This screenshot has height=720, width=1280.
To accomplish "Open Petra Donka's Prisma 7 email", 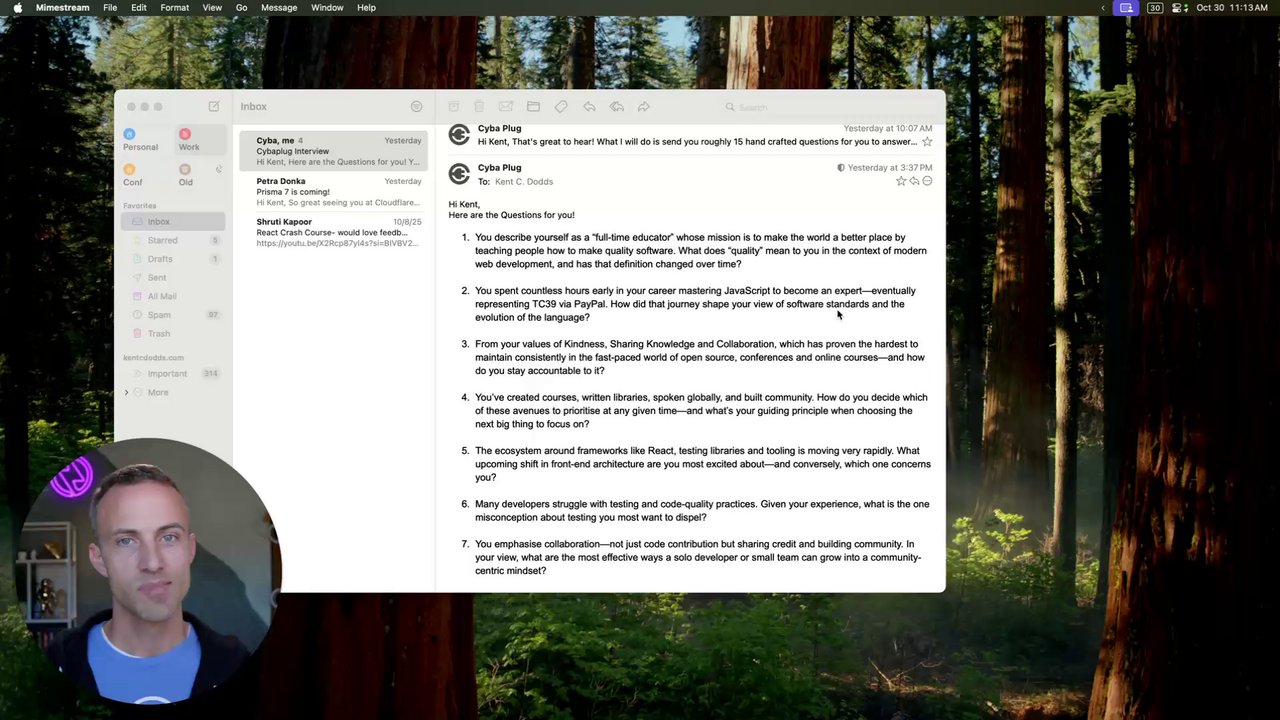I will 334,192.
